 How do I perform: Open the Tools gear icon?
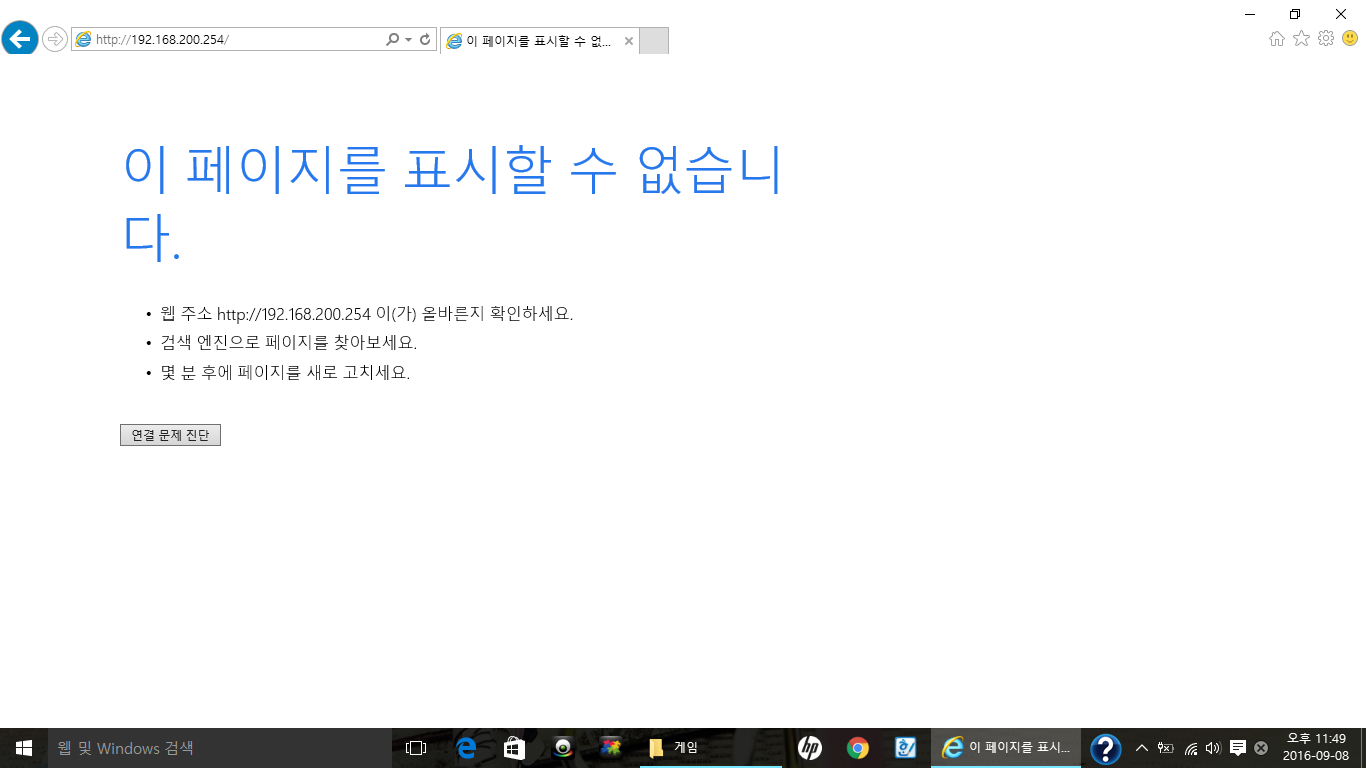click(1326, 39)
